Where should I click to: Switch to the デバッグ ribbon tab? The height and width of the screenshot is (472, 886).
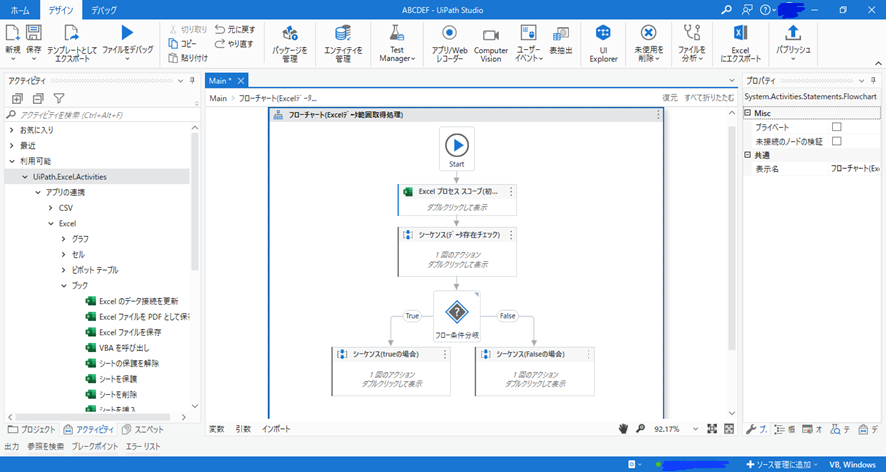(x=104, y=9)
